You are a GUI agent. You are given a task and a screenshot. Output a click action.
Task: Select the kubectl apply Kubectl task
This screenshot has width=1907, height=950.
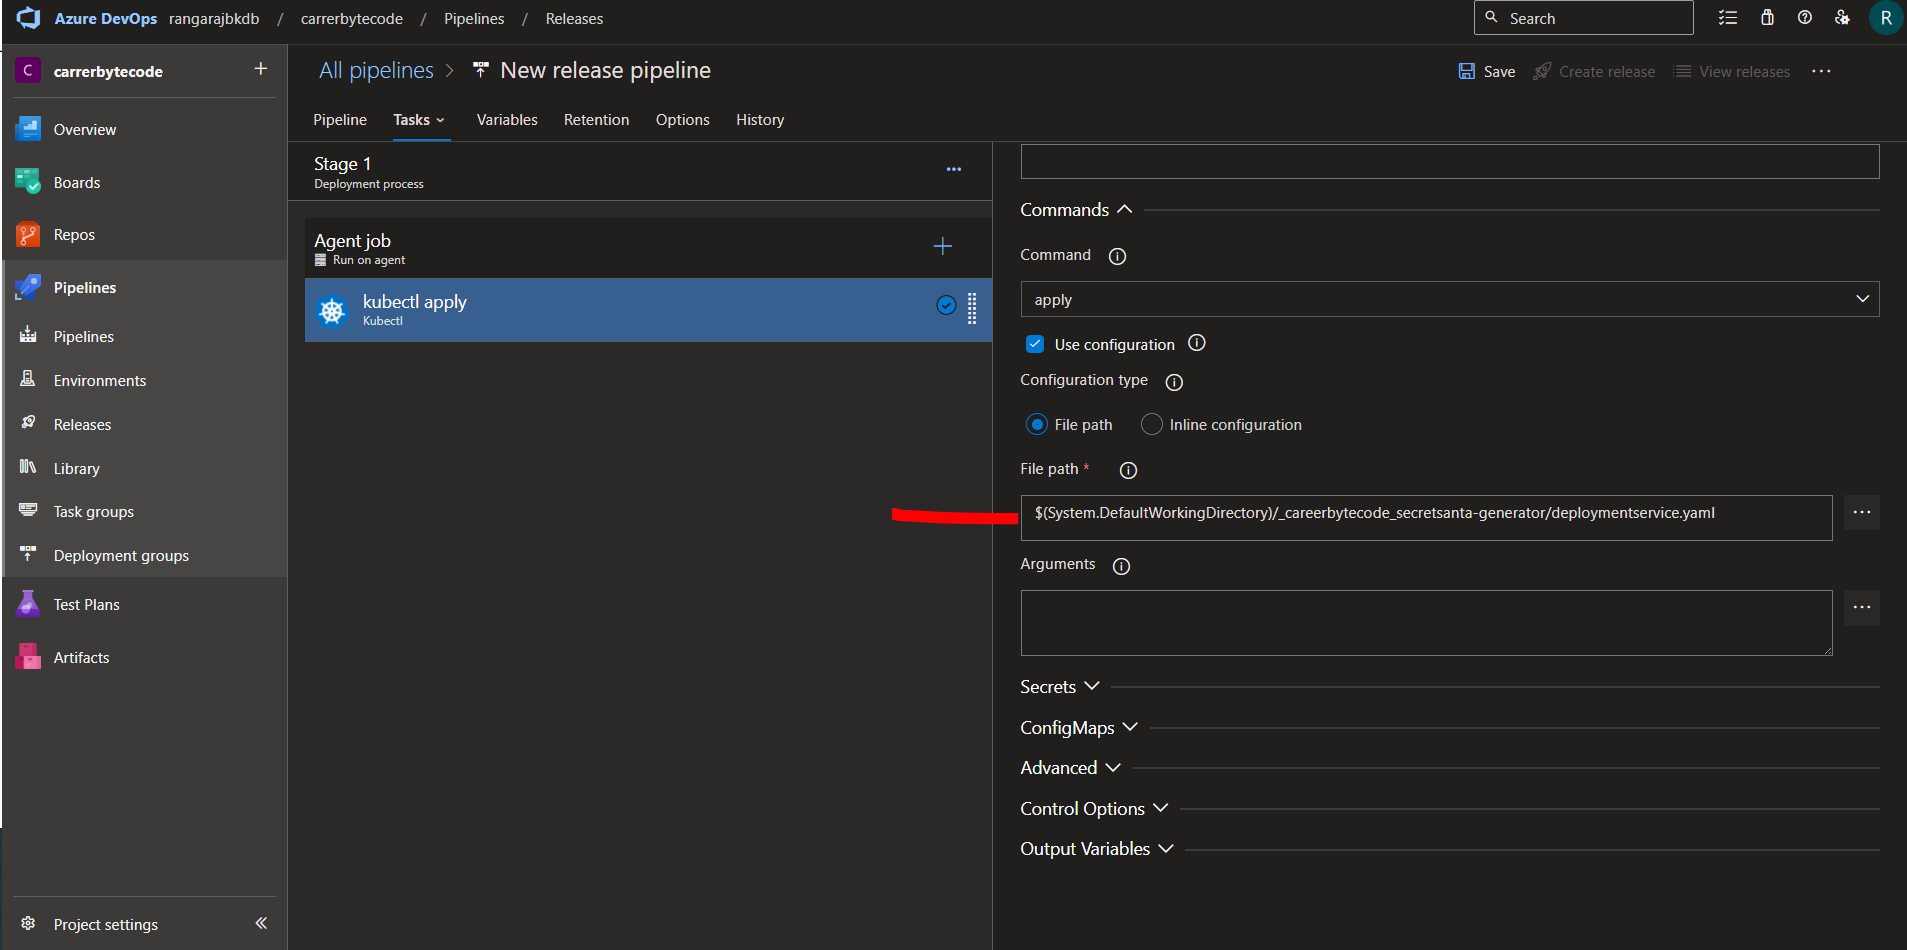point(600,310)
